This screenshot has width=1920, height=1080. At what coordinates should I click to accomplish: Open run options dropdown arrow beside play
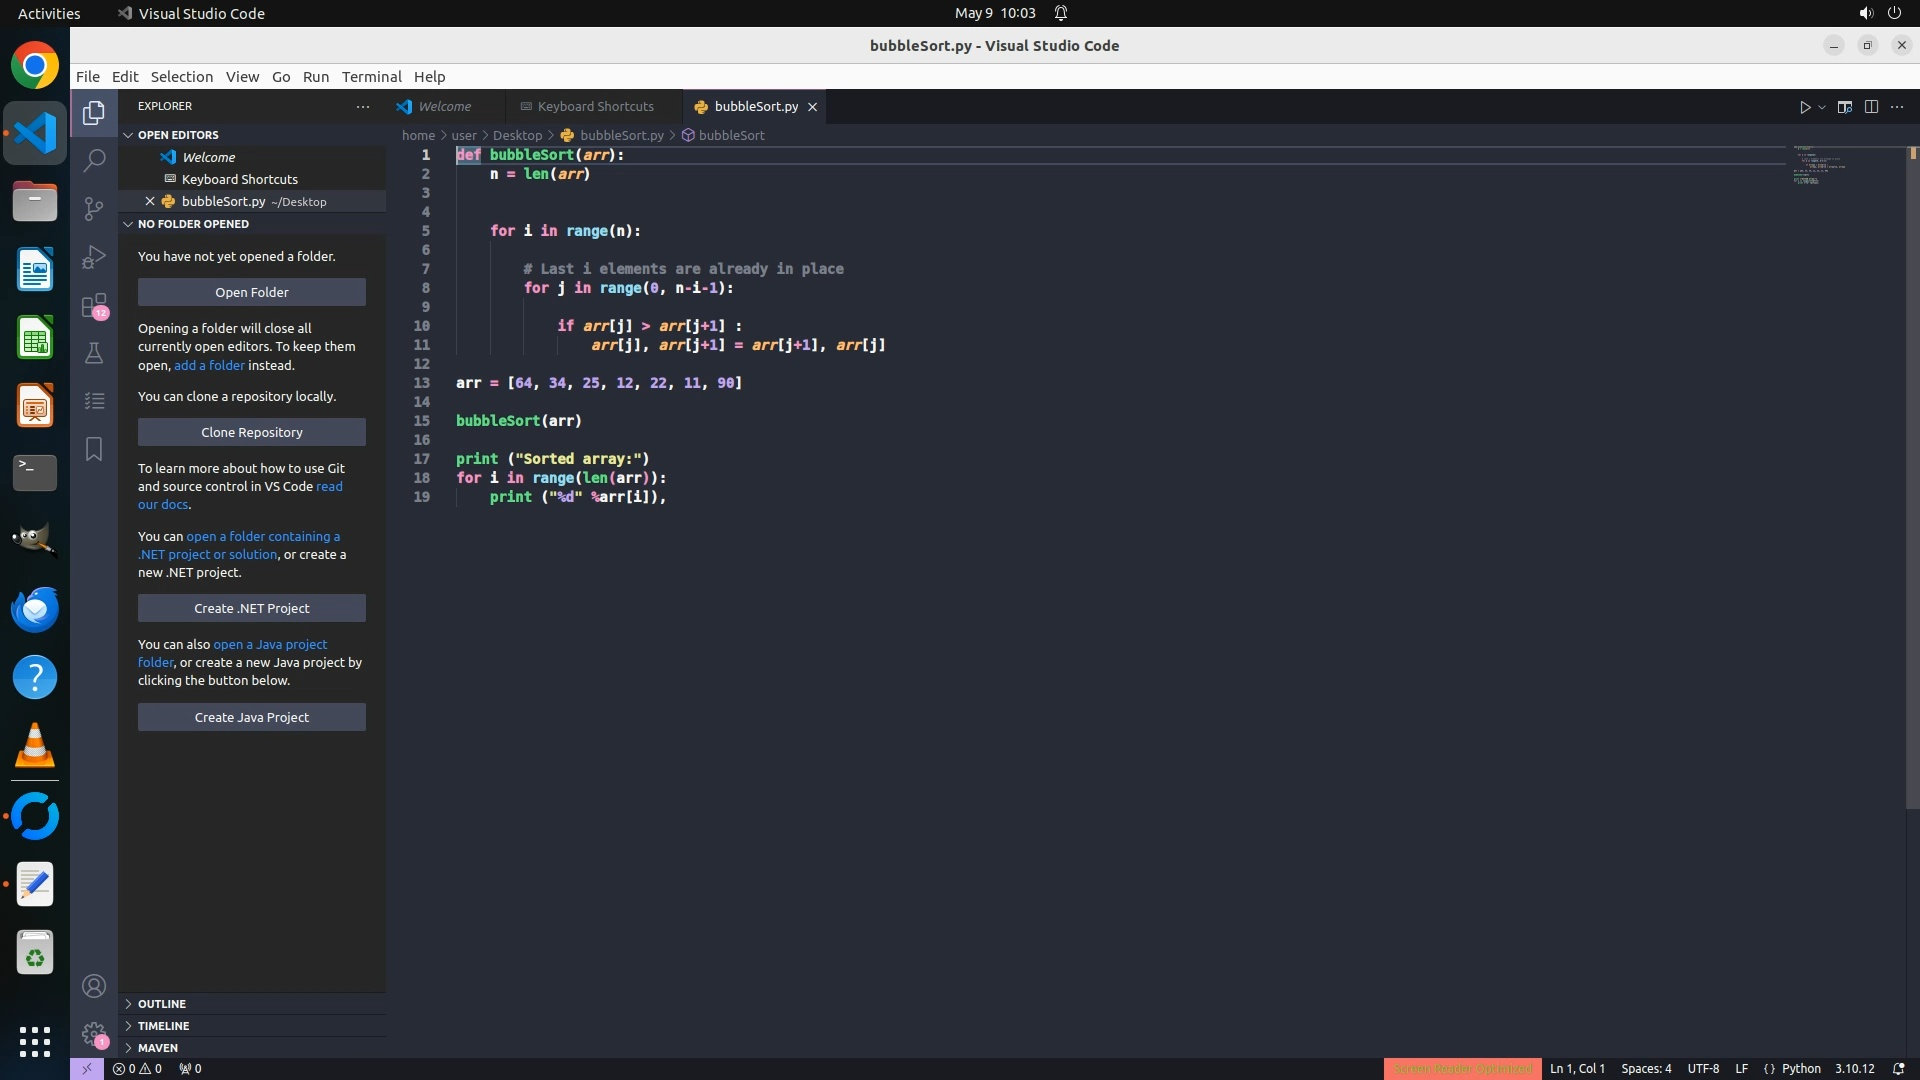click(x=1822, y=107)
